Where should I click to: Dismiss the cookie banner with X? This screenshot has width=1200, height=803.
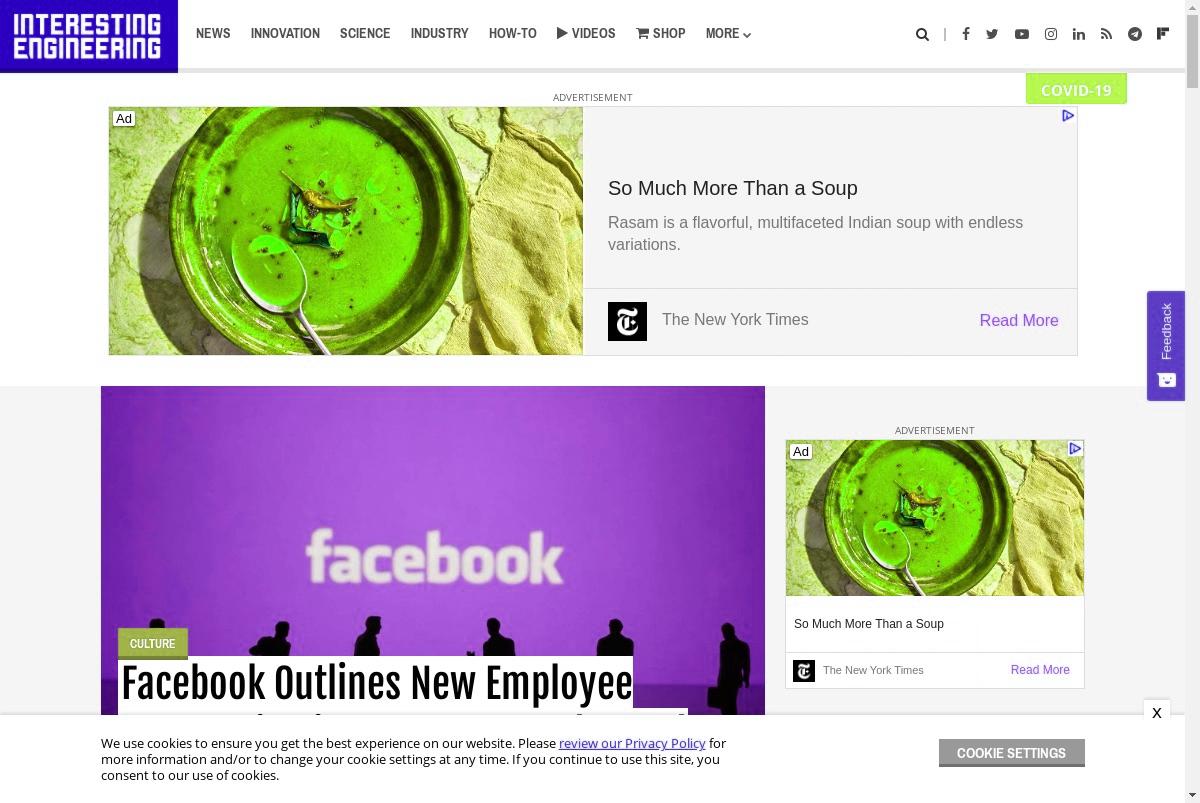tap(1156, 713)
